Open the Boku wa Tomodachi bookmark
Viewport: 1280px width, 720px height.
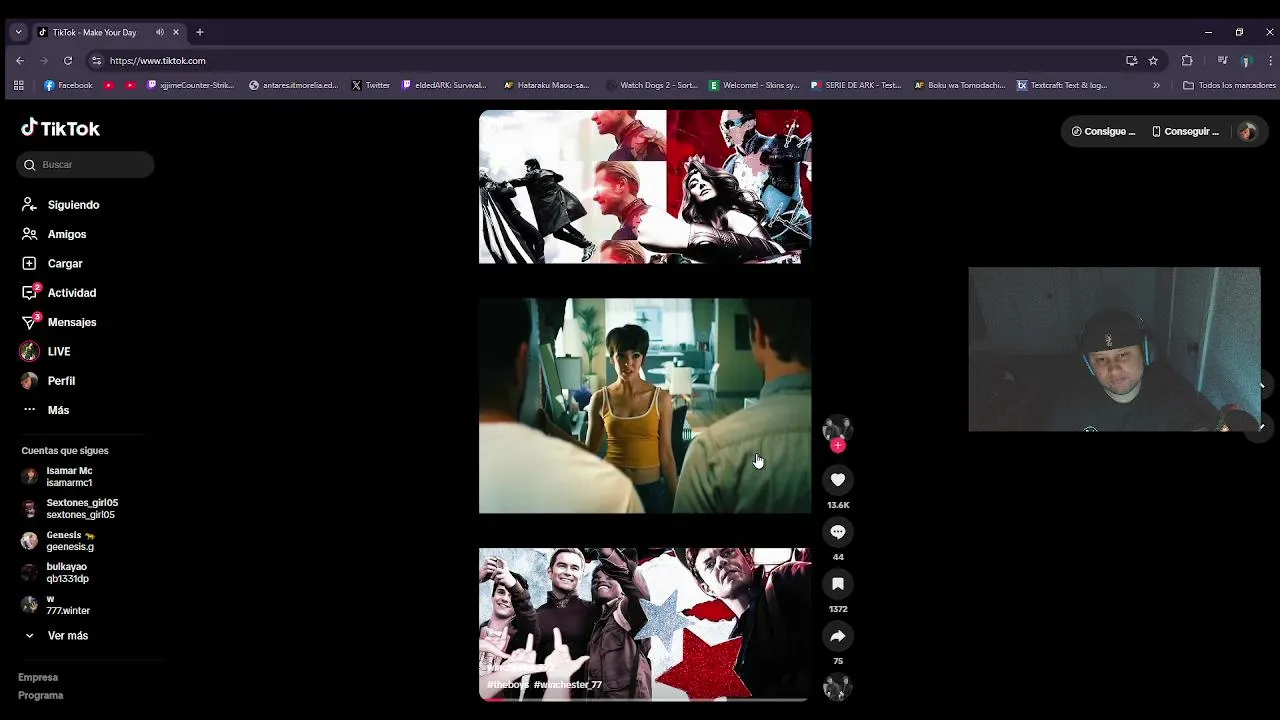tap(960, 86)
